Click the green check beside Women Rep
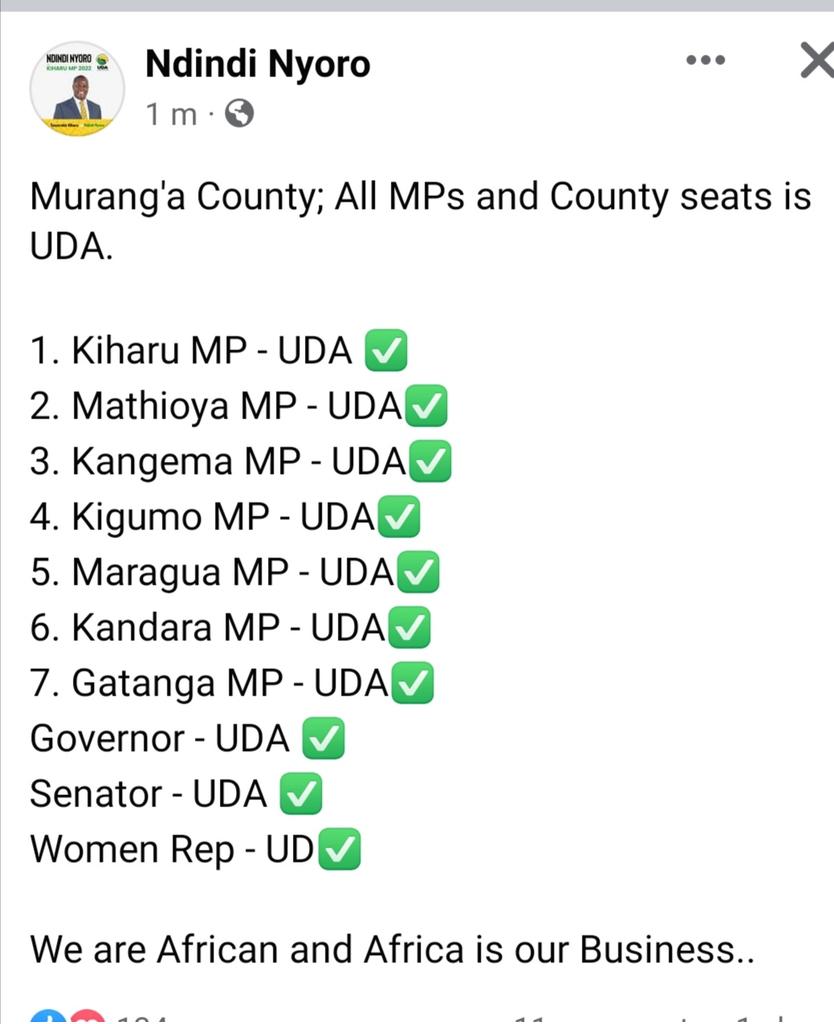 click(339, 850)
